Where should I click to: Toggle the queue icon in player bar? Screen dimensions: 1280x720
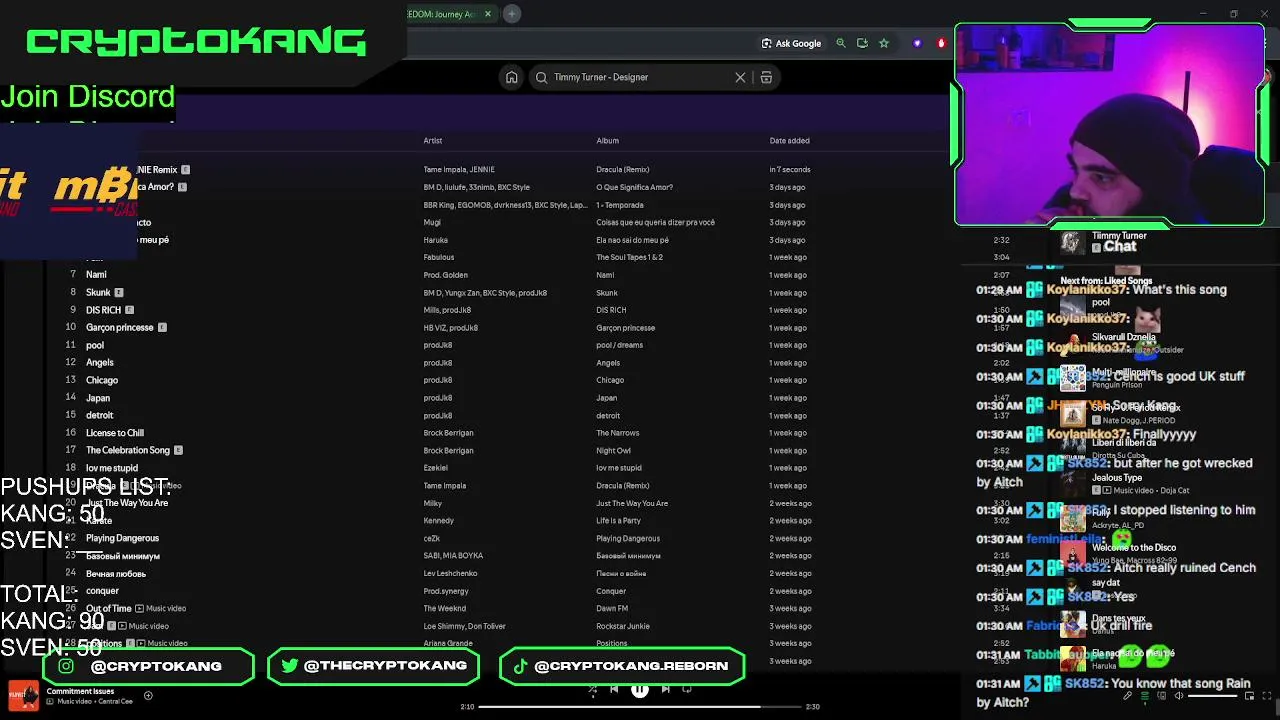point(1144,696)
